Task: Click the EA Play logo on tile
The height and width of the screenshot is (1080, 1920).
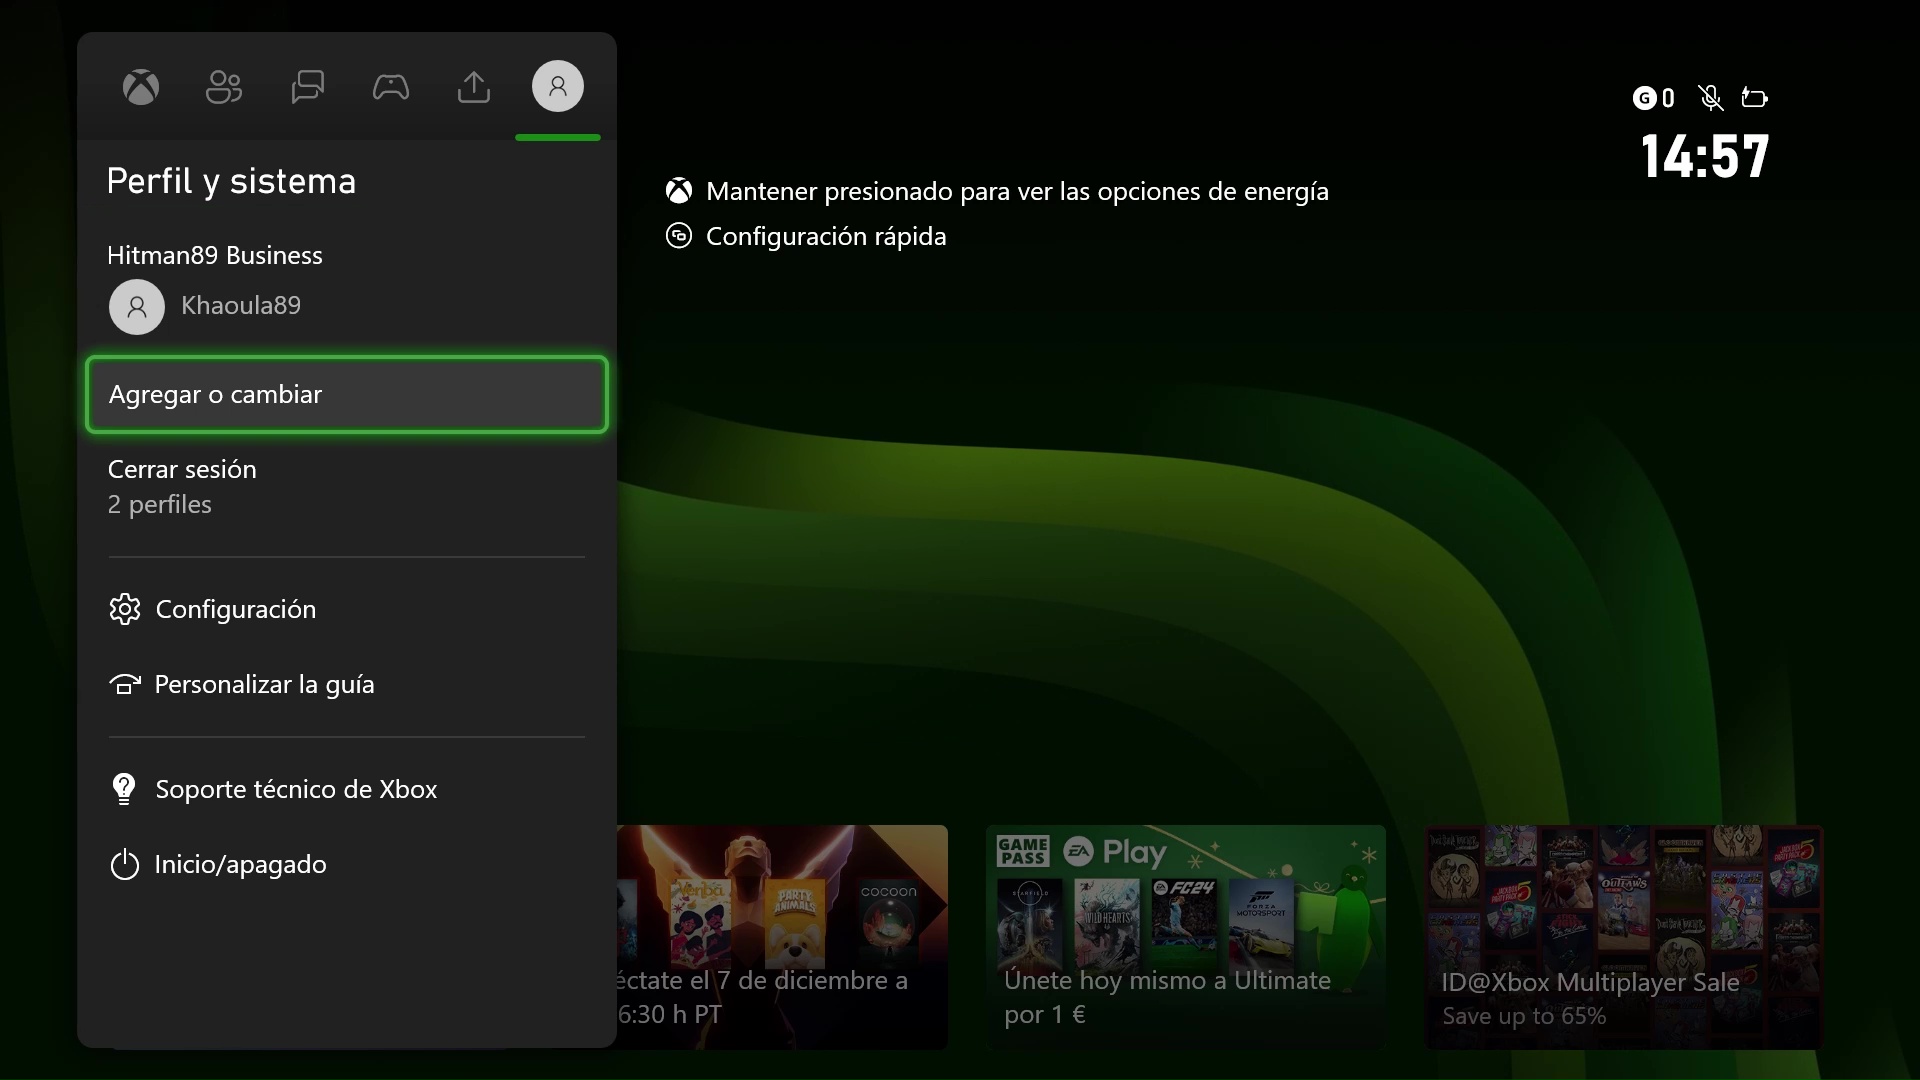Action: (1115, 852)
